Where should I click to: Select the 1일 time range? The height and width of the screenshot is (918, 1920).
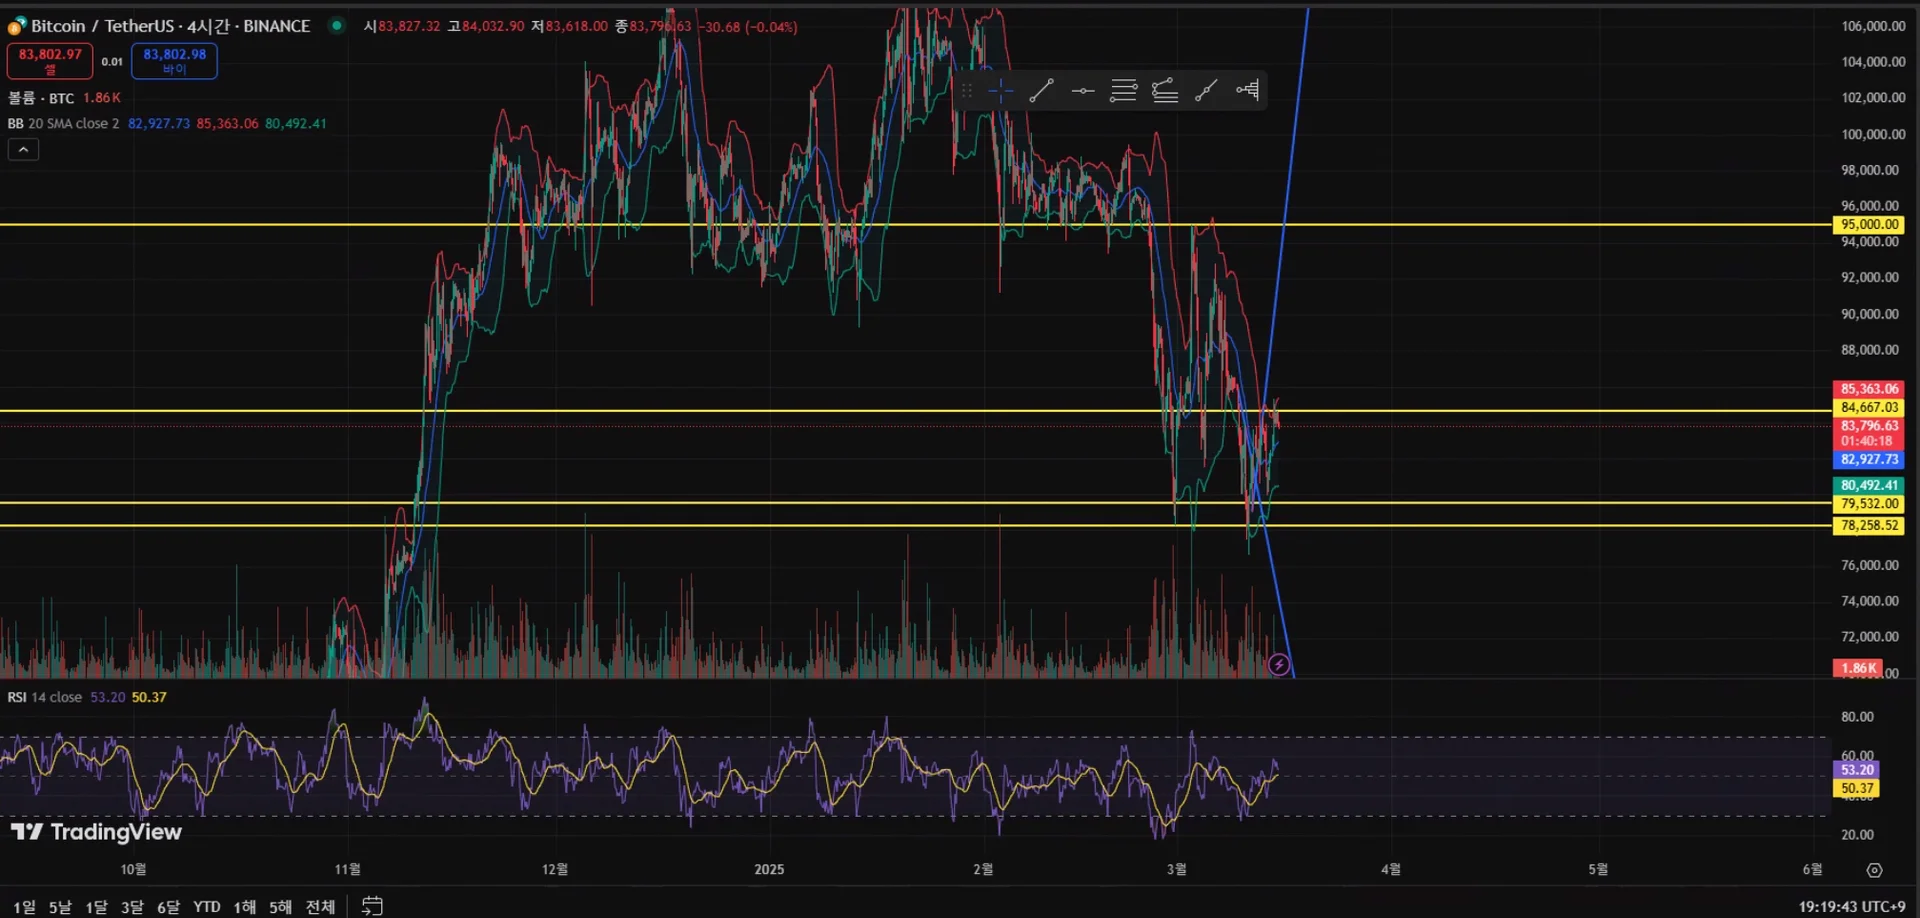pyautogui.click(x=24, y=906)
